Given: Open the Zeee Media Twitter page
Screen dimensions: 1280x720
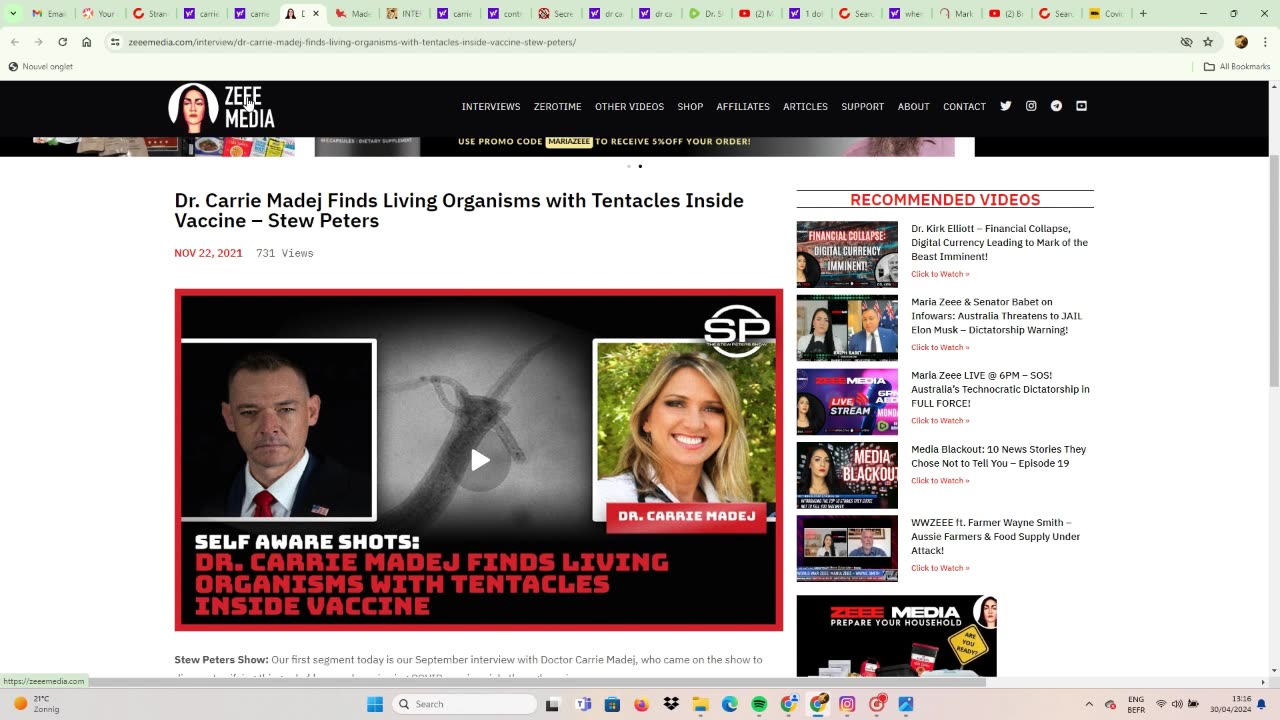Looking at the screenshot, I should [1006, 106].
